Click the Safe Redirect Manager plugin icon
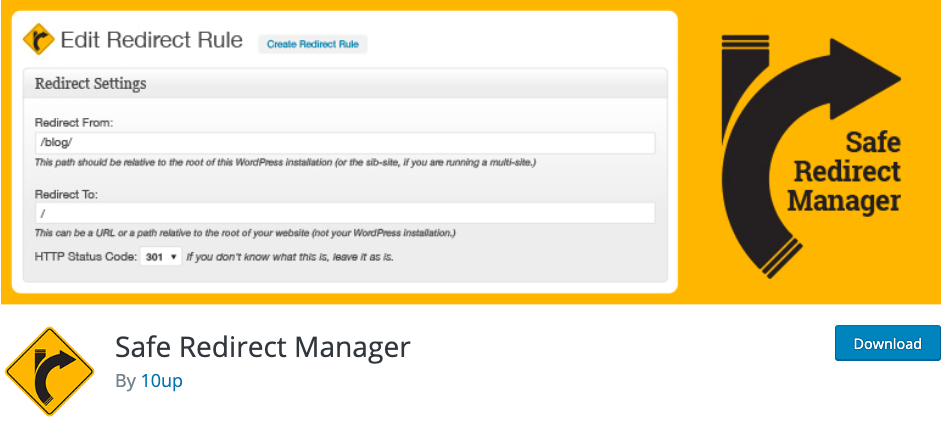This screenshot has height=421, width=942. point(49,371)
